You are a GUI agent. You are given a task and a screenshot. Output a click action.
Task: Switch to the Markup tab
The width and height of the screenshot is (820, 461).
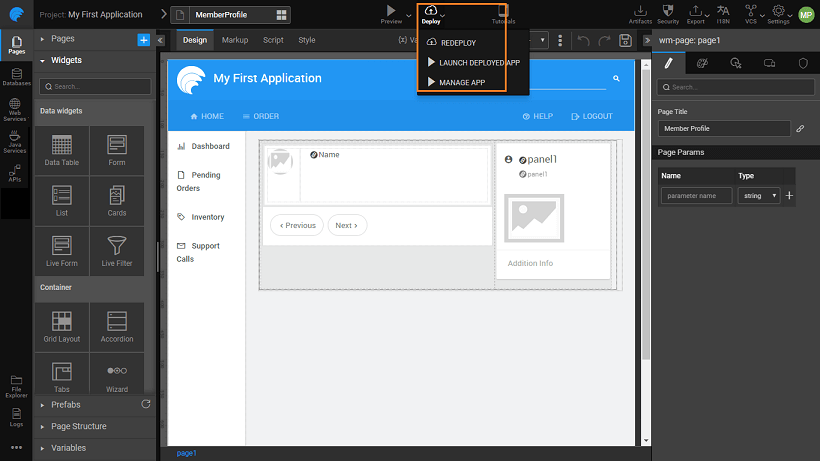click(x=235, y=40)
